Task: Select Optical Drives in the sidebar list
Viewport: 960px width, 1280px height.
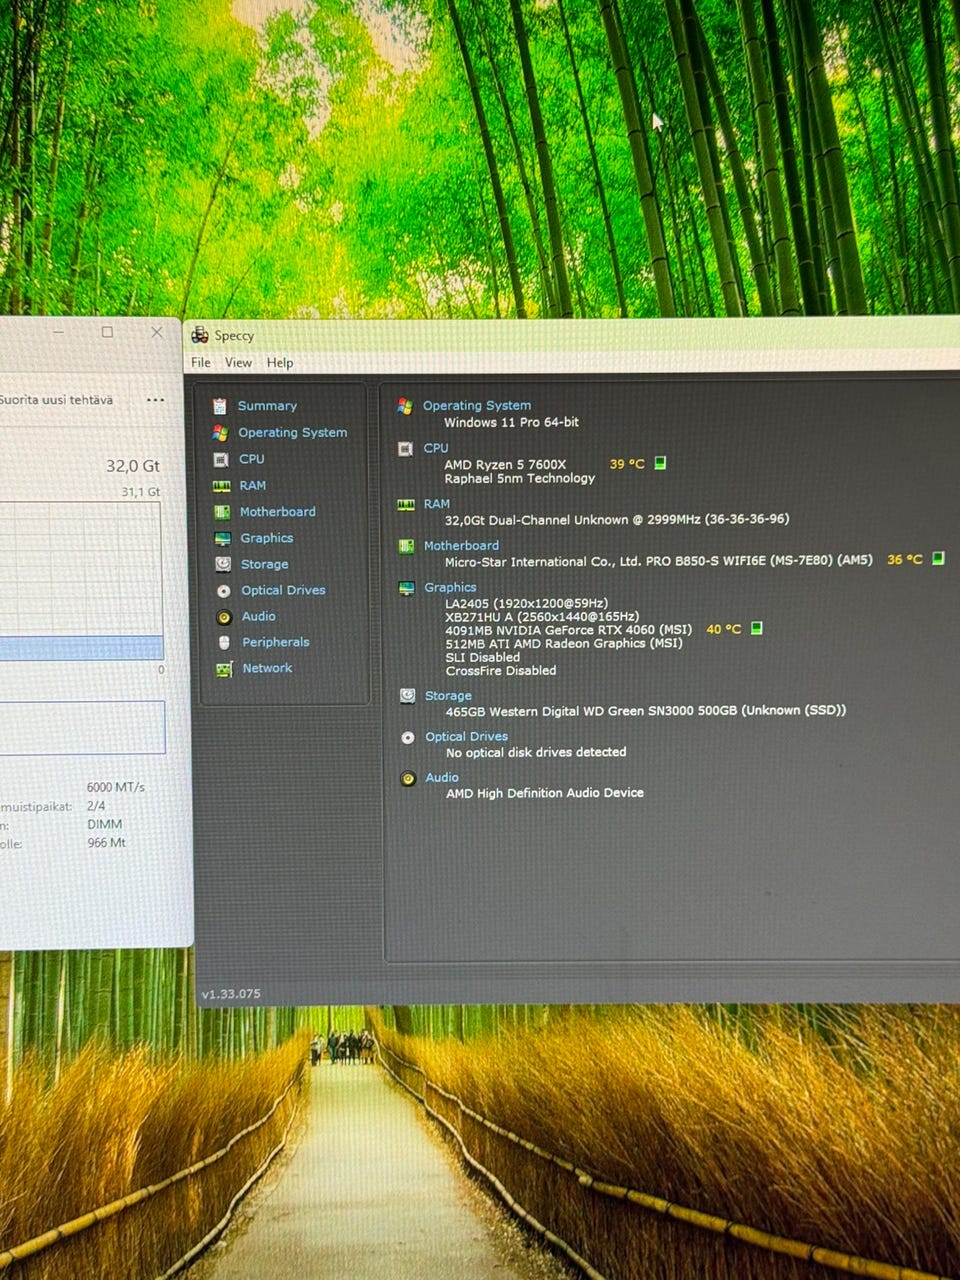Action: (284, 590)
